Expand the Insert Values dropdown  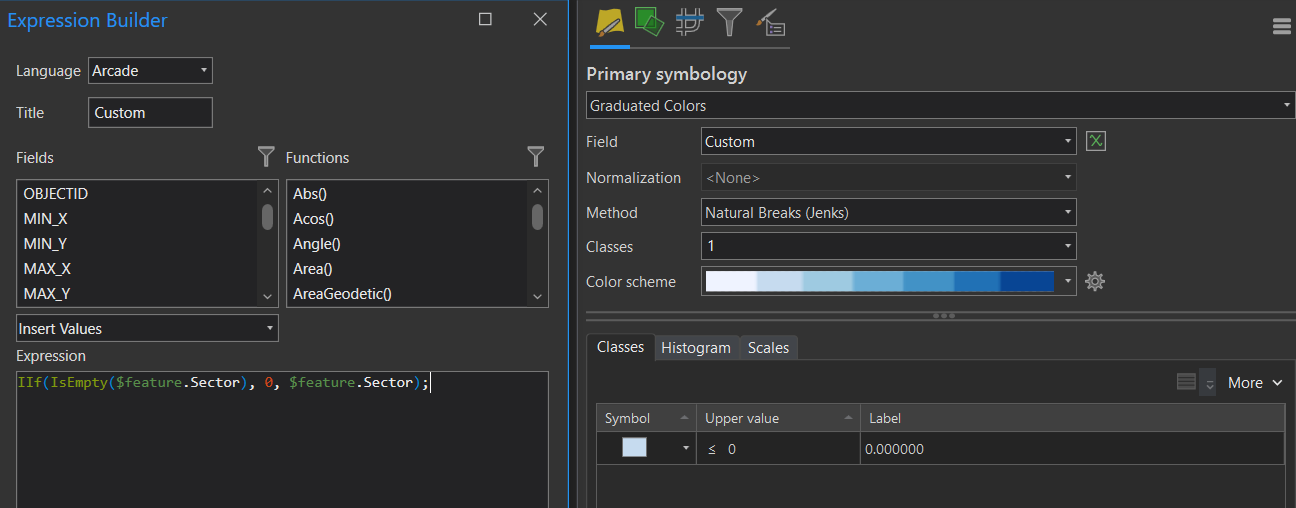pos(147,328)
